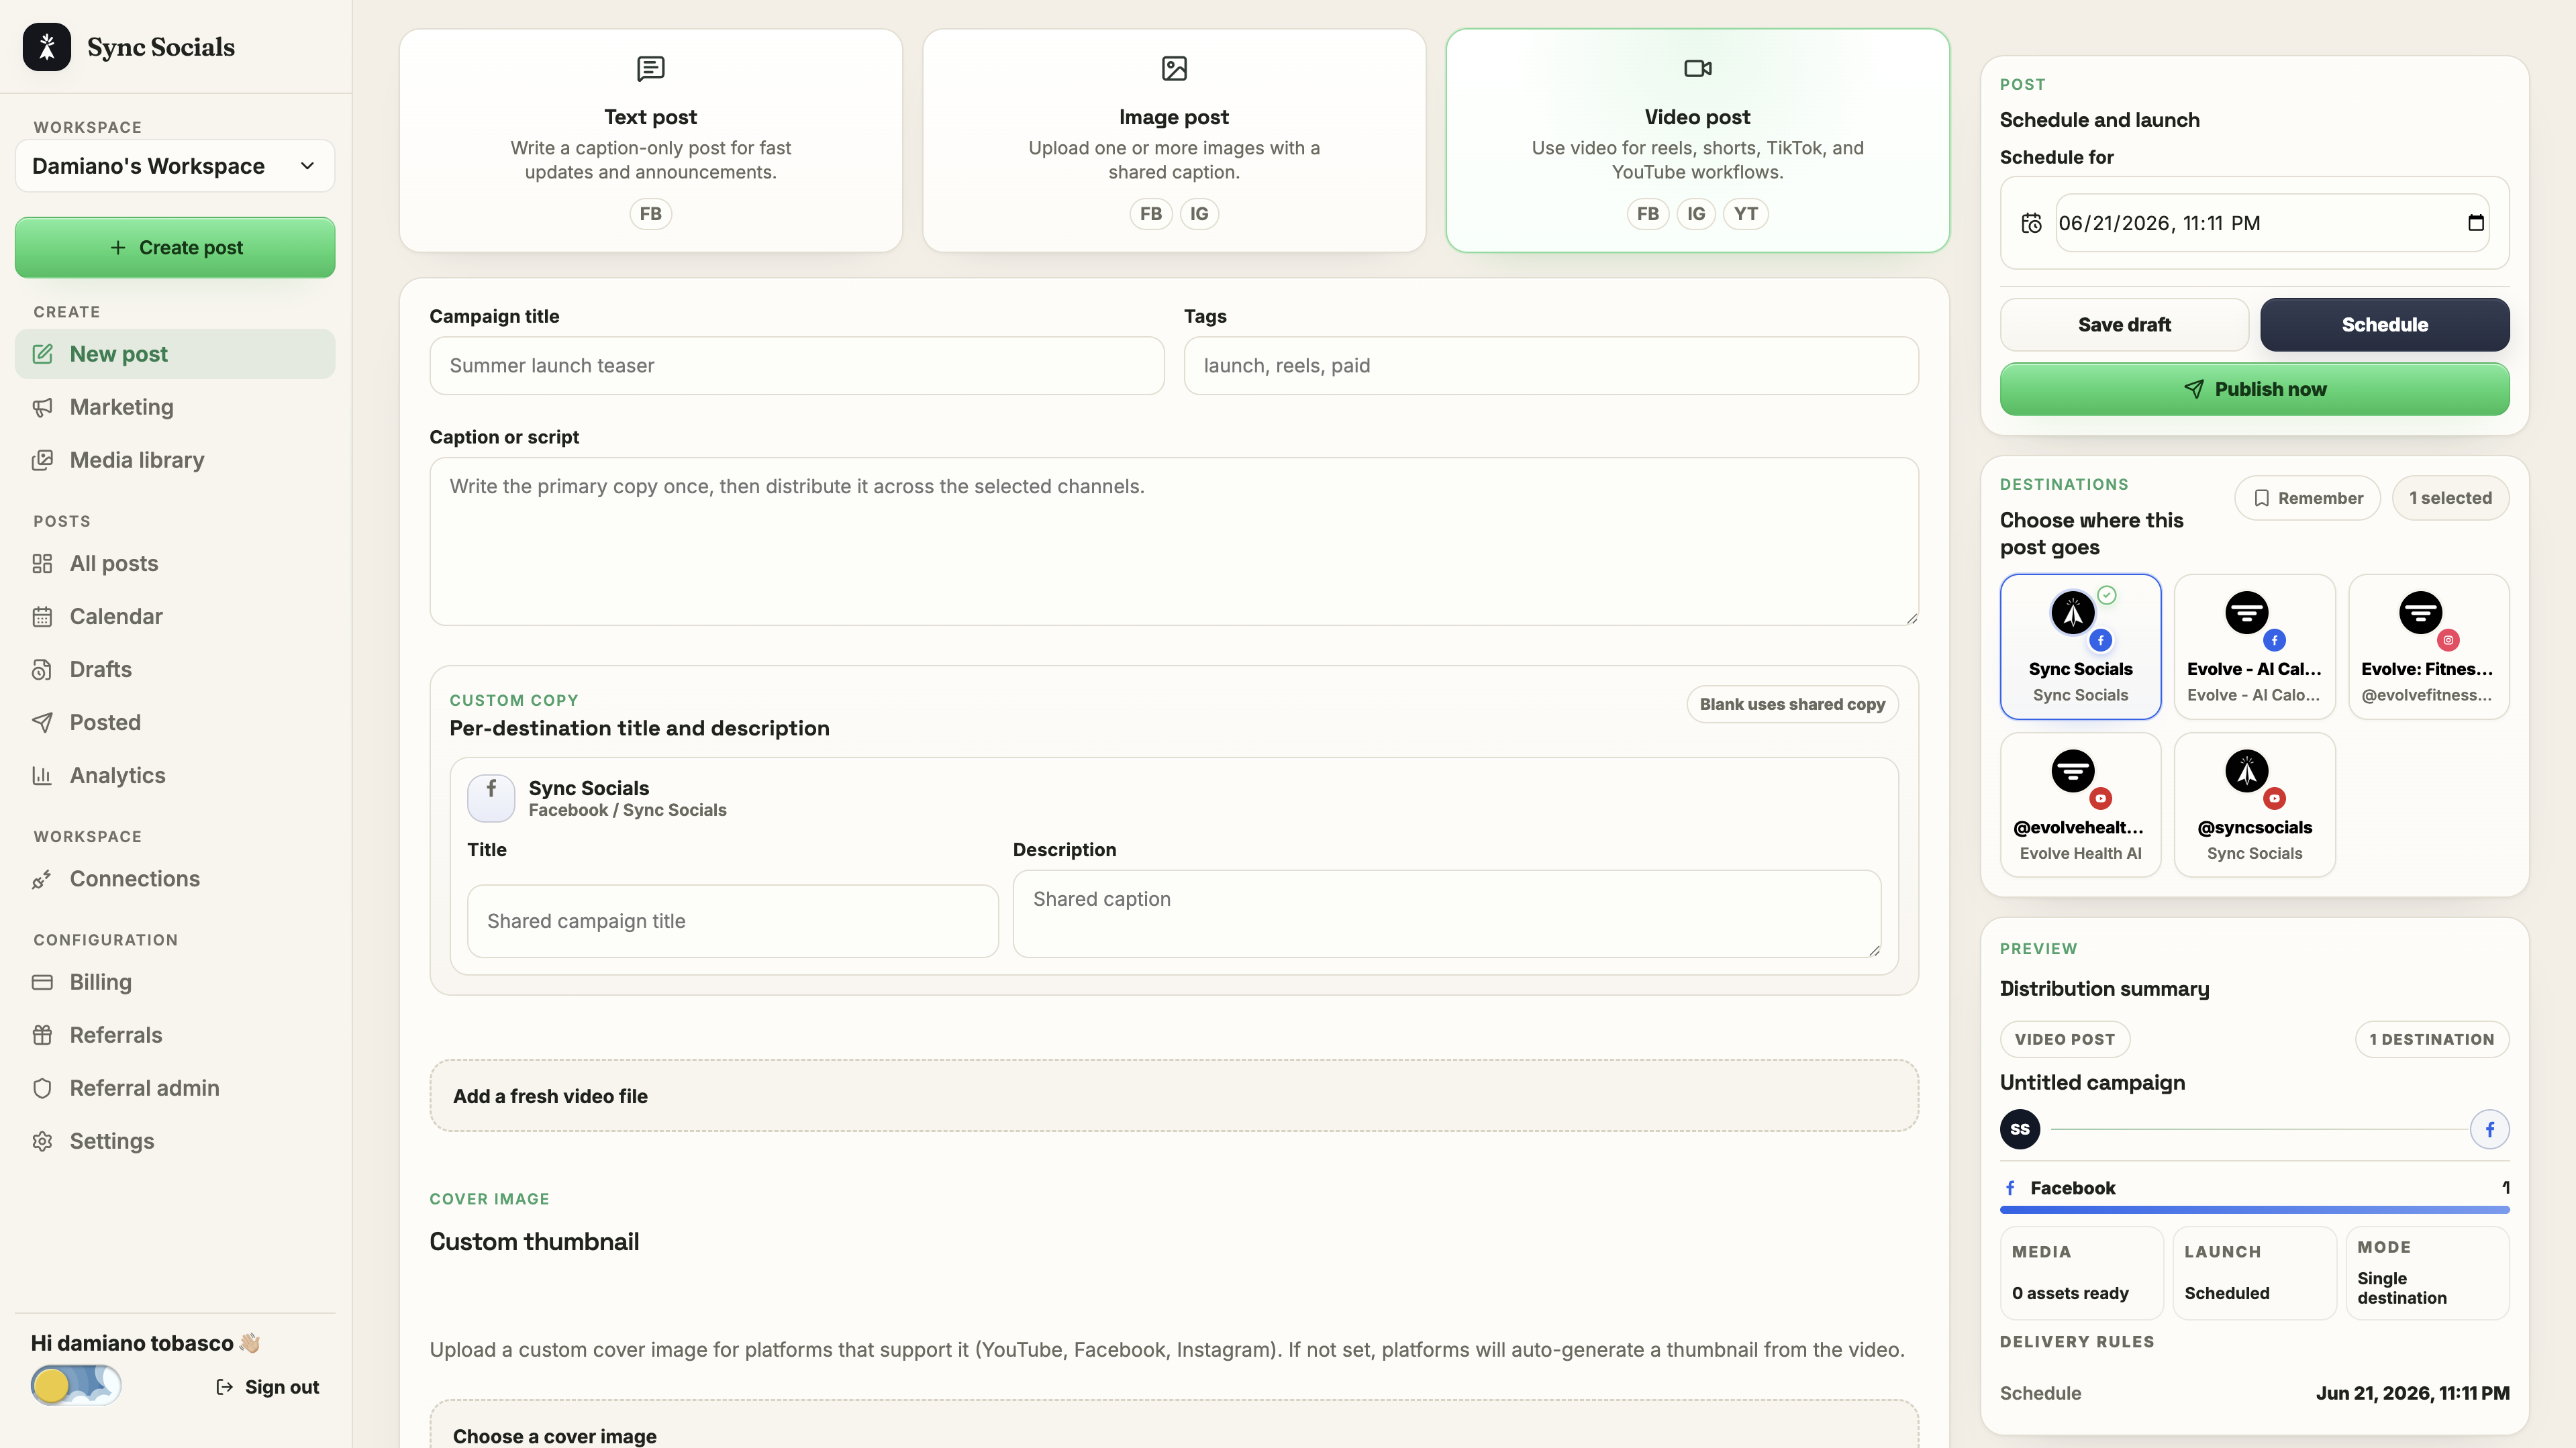Click the schedule date and time field
Screen dimensions: 2576x1448
click(x=2272, y=223)
